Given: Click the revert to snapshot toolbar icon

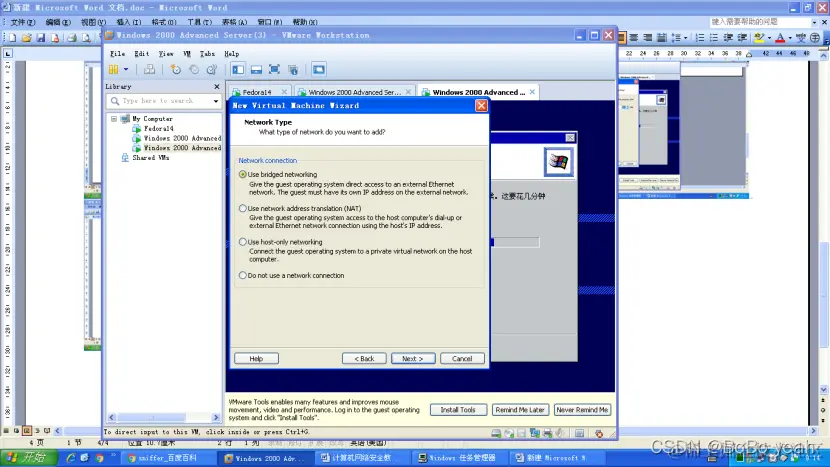Looking at the screenshot, I should pos(194,69).
